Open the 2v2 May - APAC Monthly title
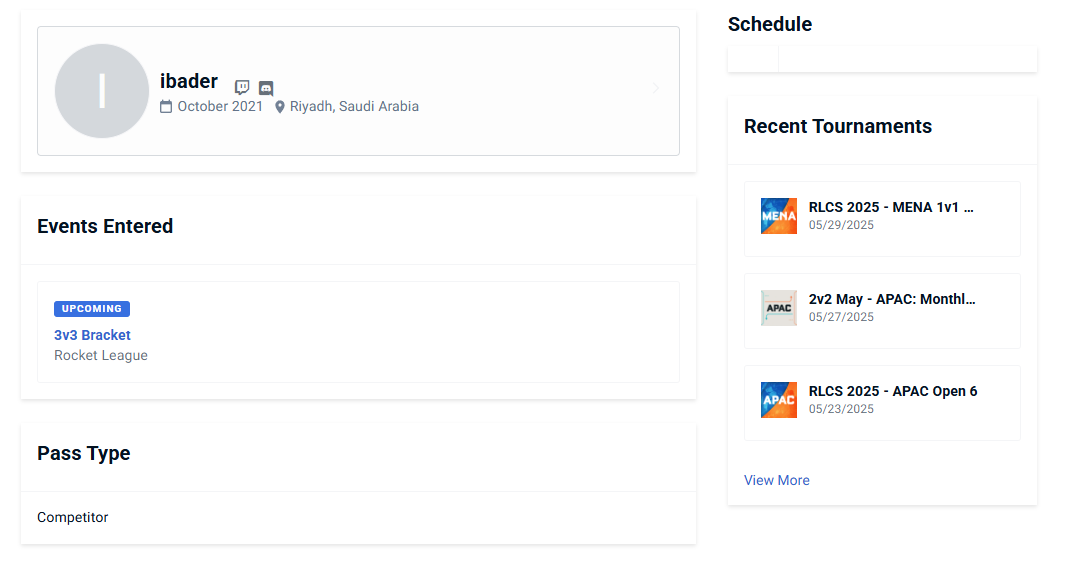This screenshot has height=584, width=1091. click(892, 299)
